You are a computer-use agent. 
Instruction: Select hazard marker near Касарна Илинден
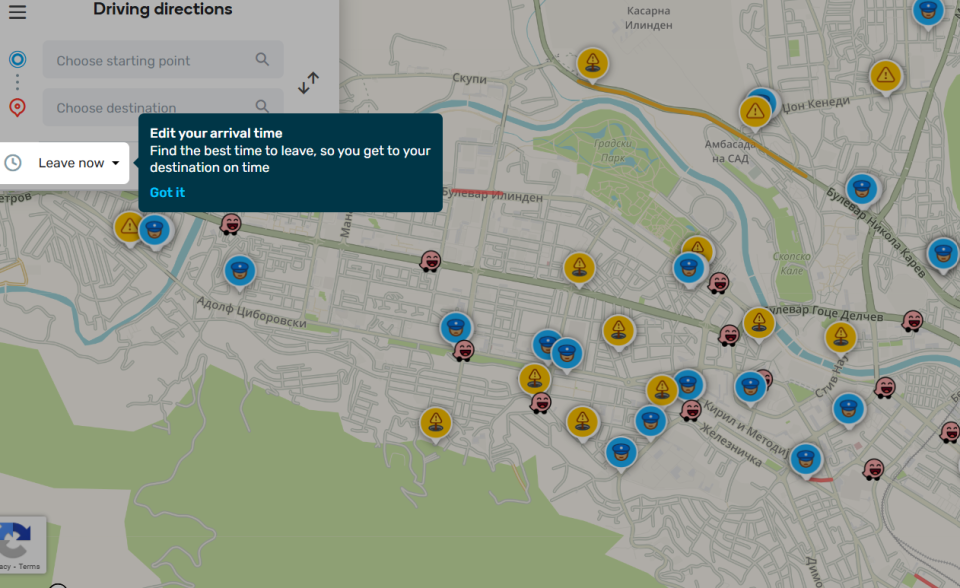[593, 64]
